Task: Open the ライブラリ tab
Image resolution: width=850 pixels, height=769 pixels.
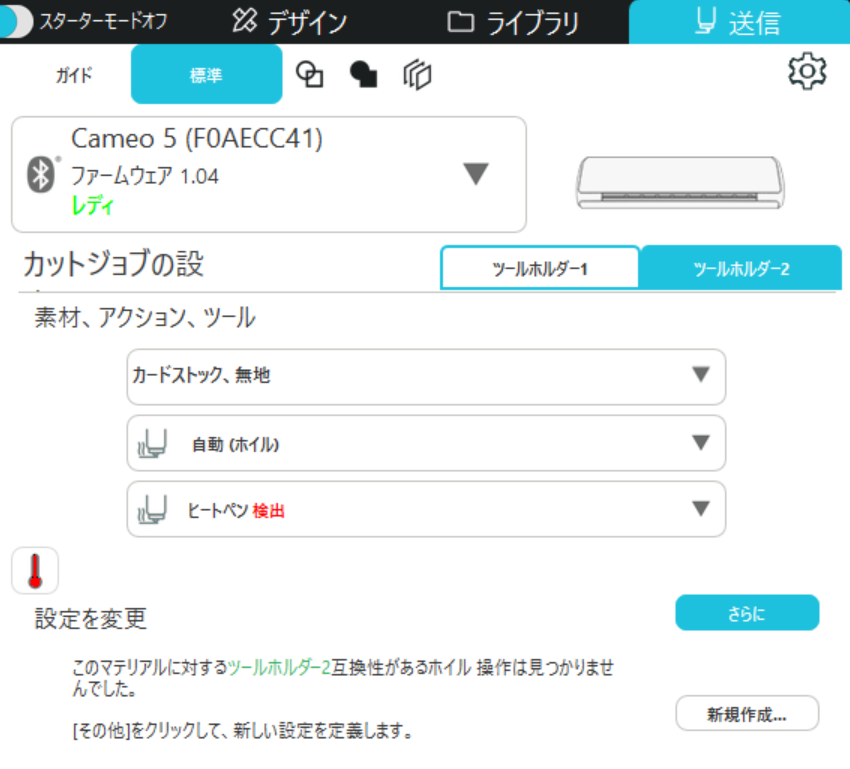Action: pos(513,22)
